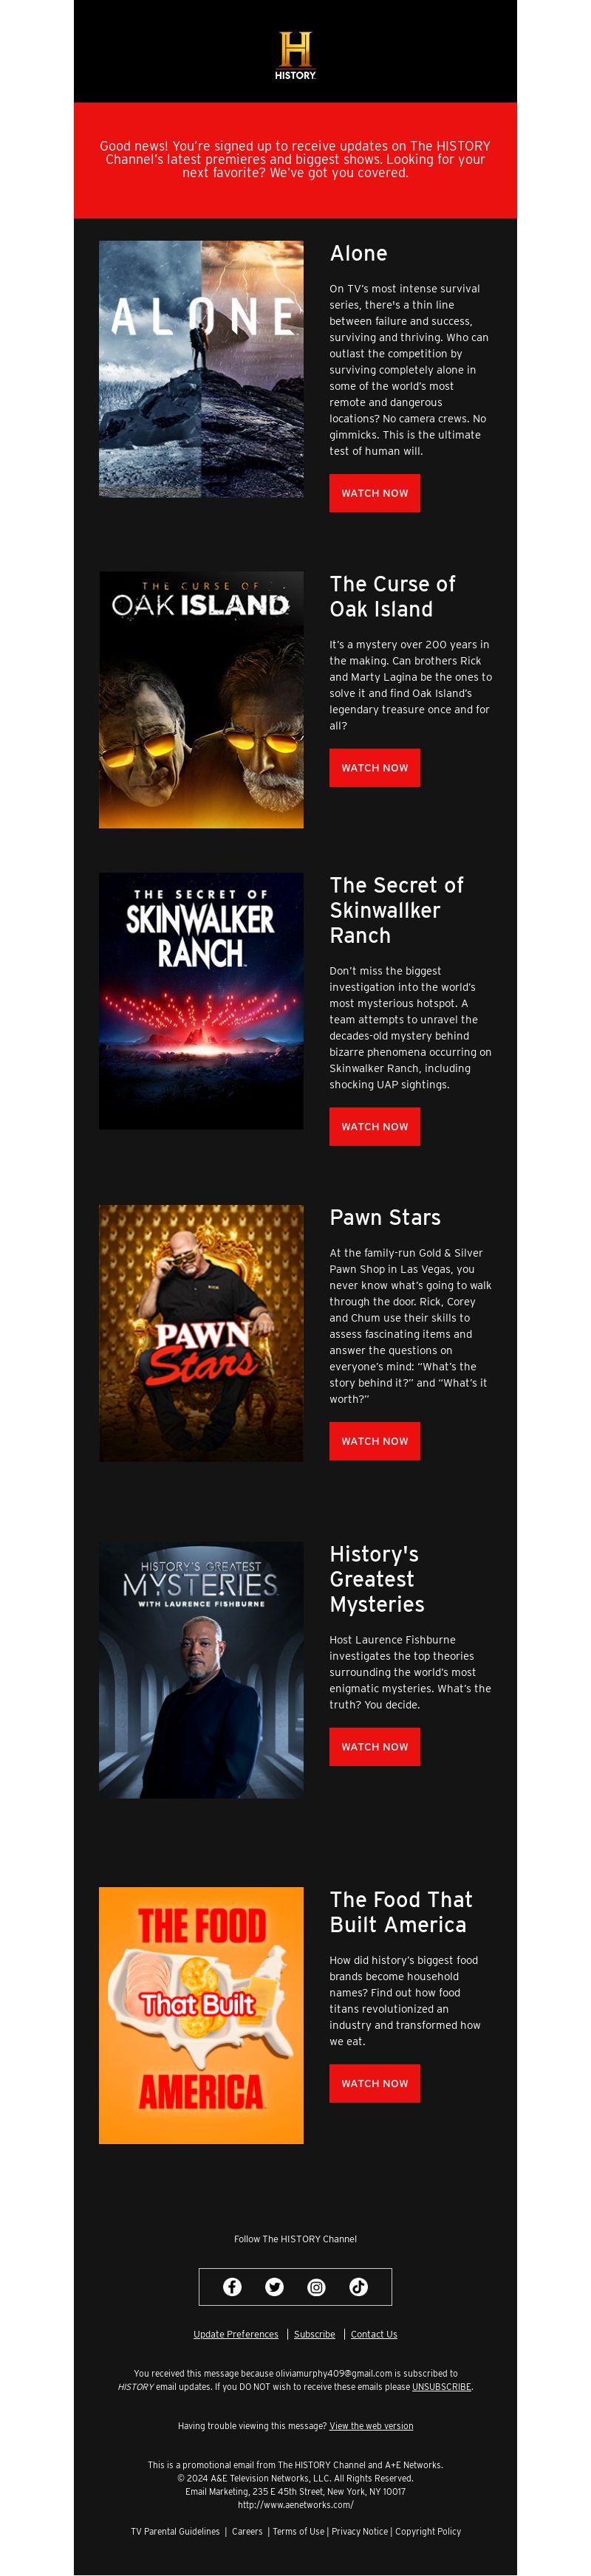Open the Pawn Stars poster image
The height and width of the screenshot is (2576, 591).
click(x=201, y=1333)
